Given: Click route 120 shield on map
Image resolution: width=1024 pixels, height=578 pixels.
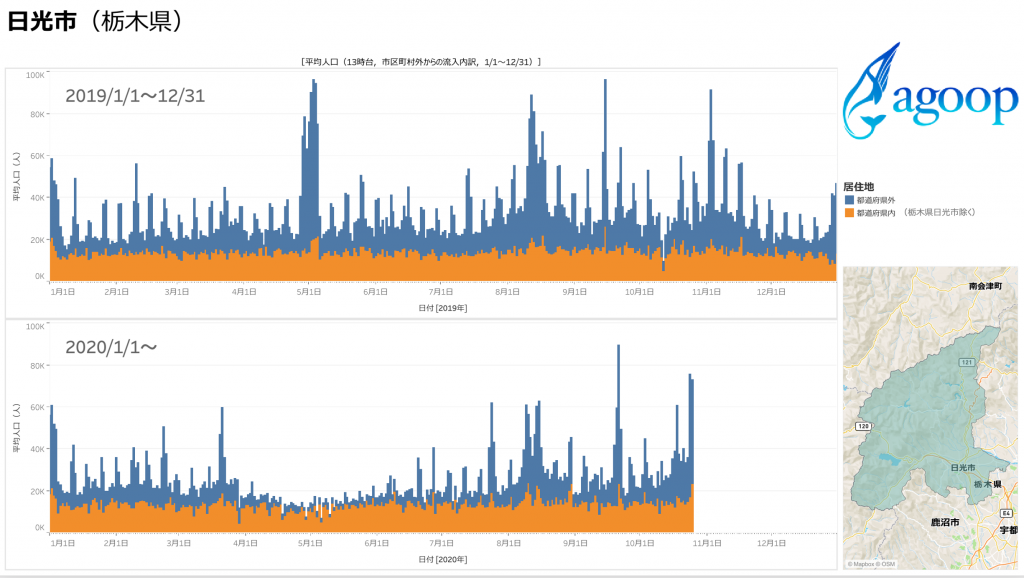Looking at the screenshot, I should [x=862, y=426].
